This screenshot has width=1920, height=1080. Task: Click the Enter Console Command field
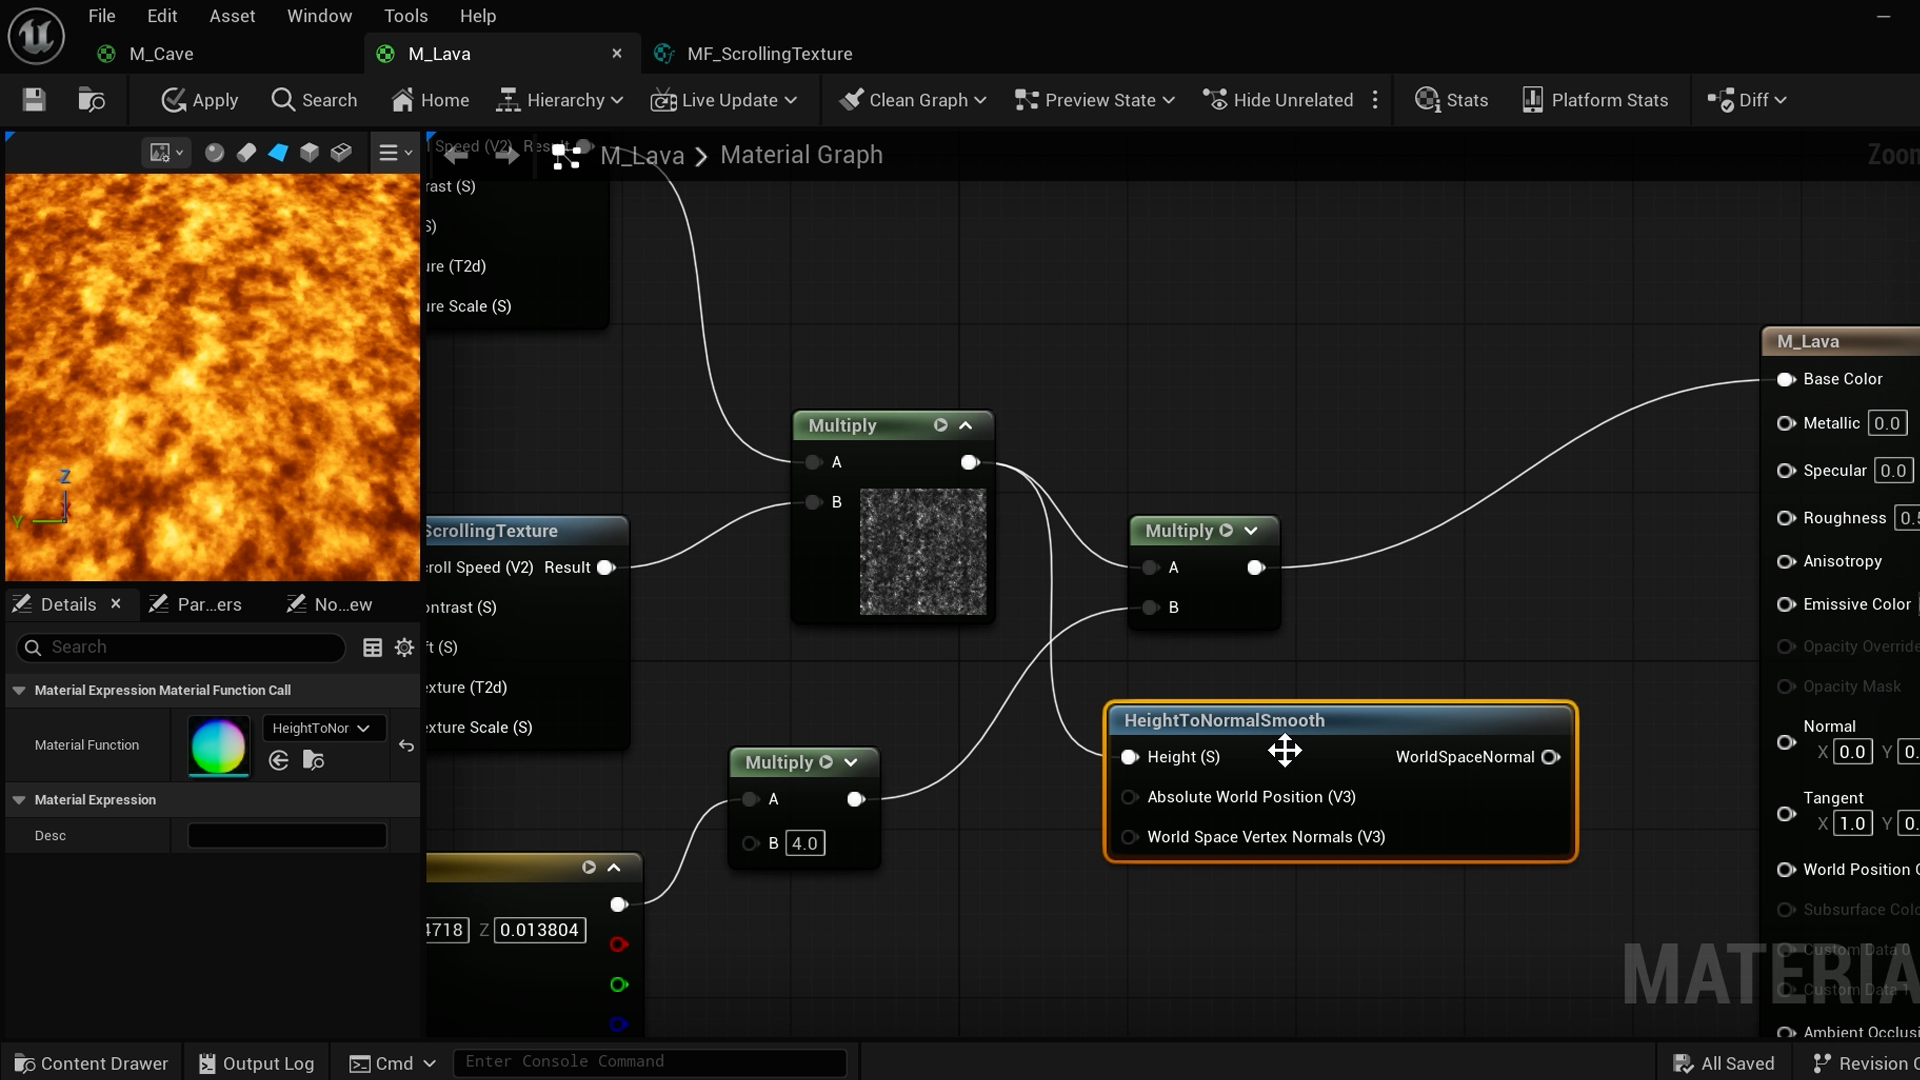click(x=650, y=1062)
